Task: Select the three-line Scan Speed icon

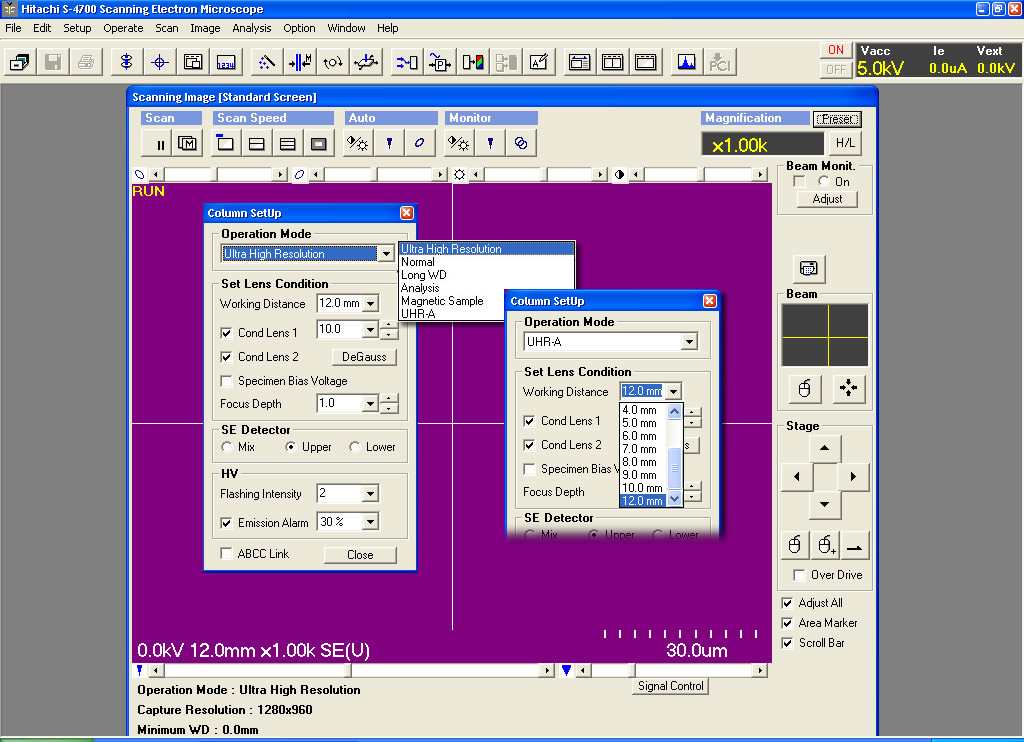Action: tap(287, 144)
